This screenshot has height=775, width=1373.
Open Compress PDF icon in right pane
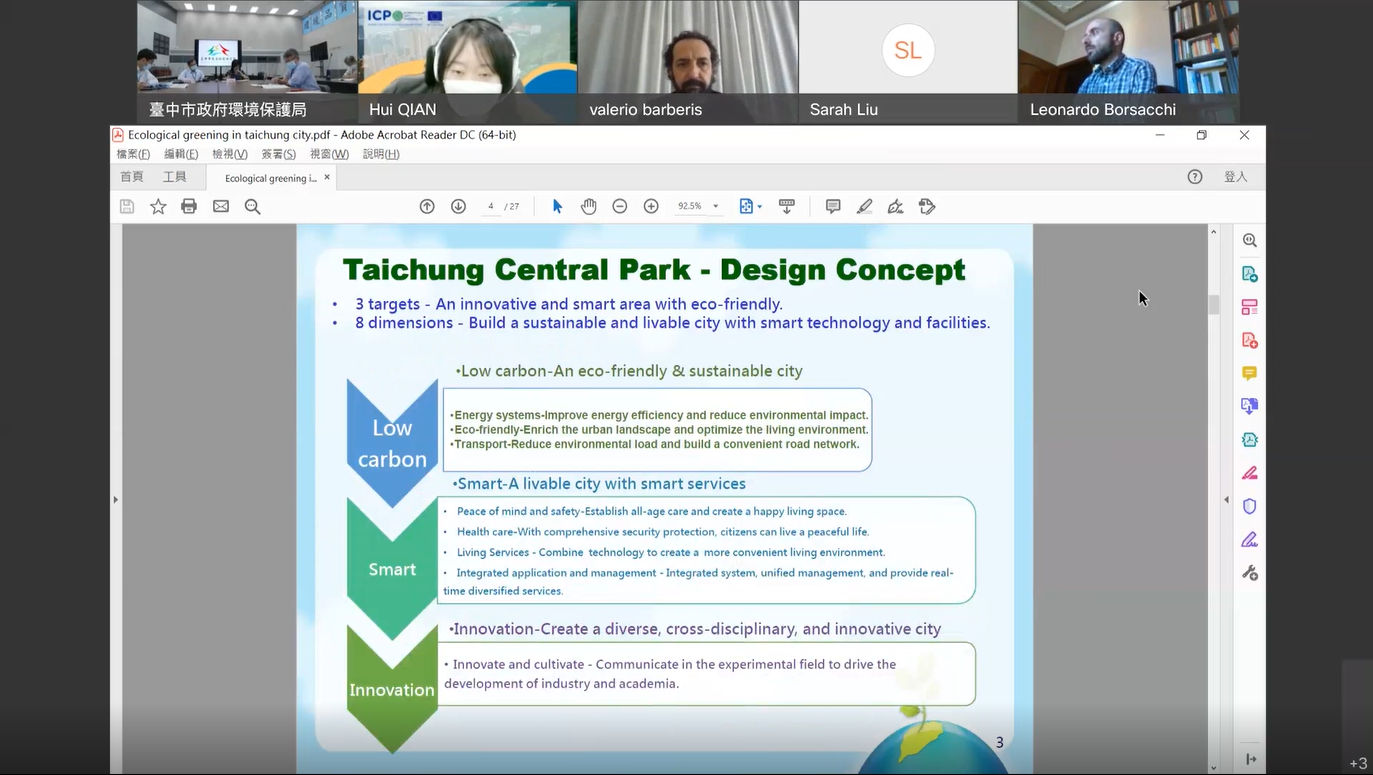[x=1250, y=439]
